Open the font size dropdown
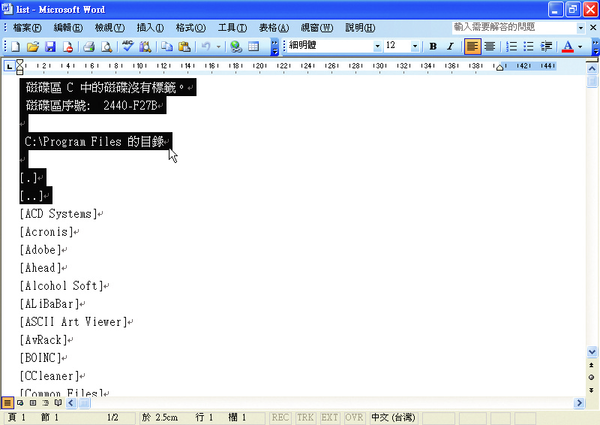This screenshot has width=600, height=425. 415,46
